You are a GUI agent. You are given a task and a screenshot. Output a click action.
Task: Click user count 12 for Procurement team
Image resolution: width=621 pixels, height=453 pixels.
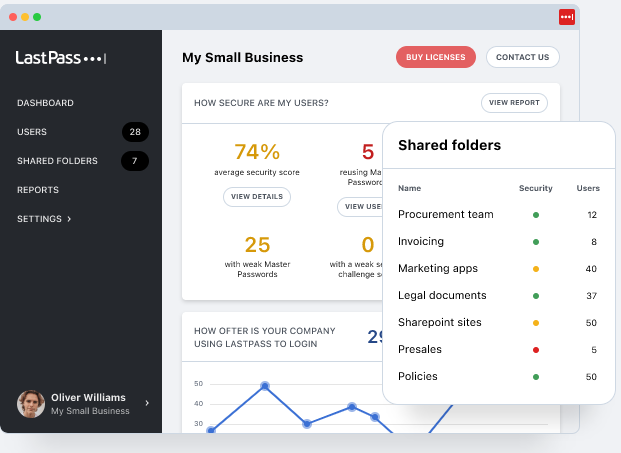[x=592, y=215]
